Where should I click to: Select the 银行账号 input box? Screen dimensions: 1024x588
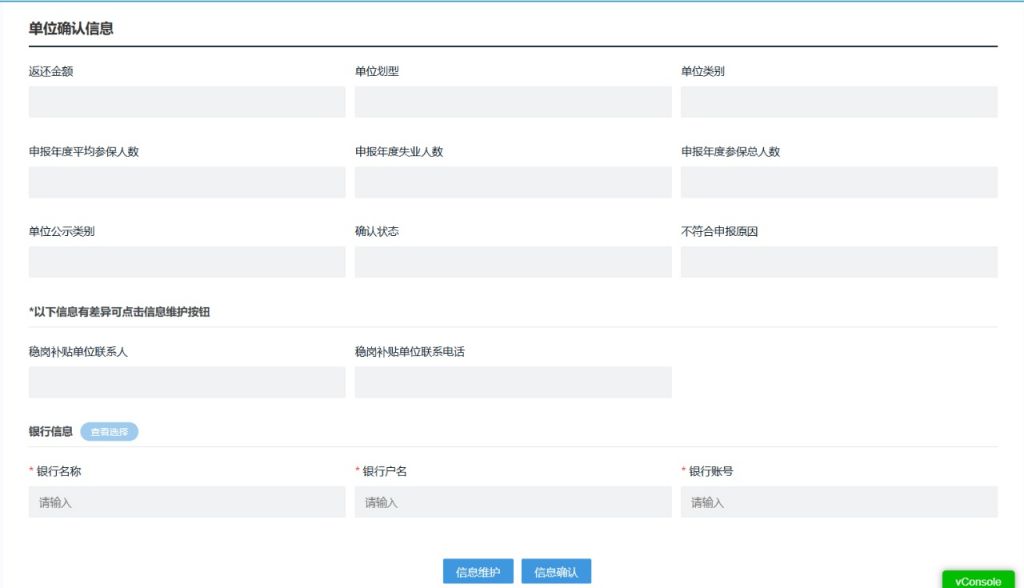[839, 502]
